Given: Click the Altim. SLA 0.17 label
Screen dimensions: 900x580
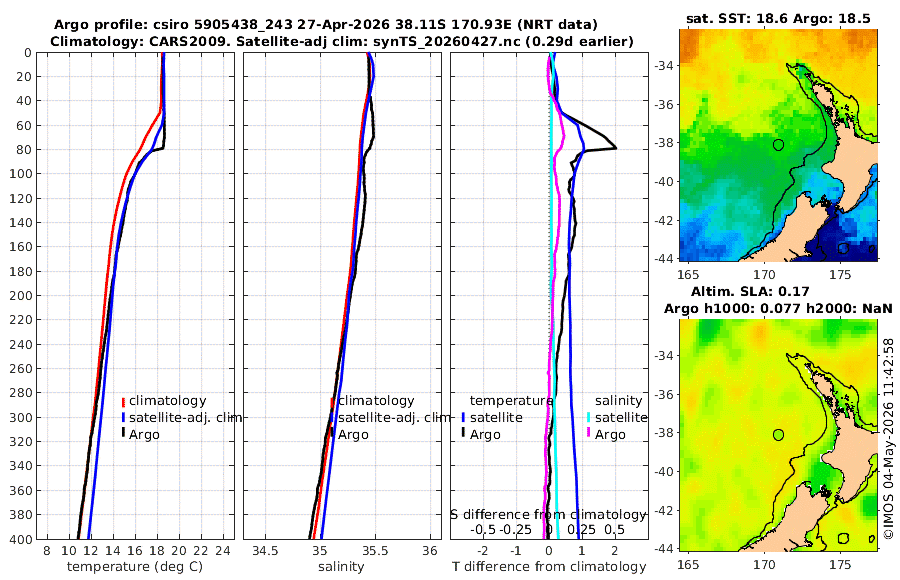Looking at the screenshot, I should coord(750,291).
